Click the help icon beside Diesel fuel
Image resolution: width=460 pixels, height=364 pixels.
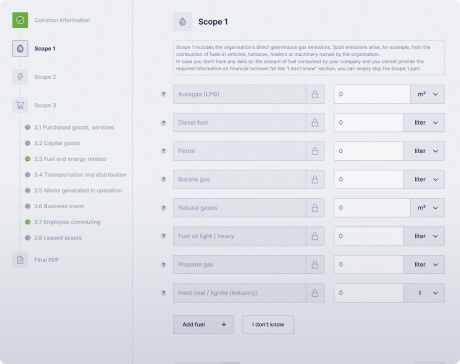(164, 123)
